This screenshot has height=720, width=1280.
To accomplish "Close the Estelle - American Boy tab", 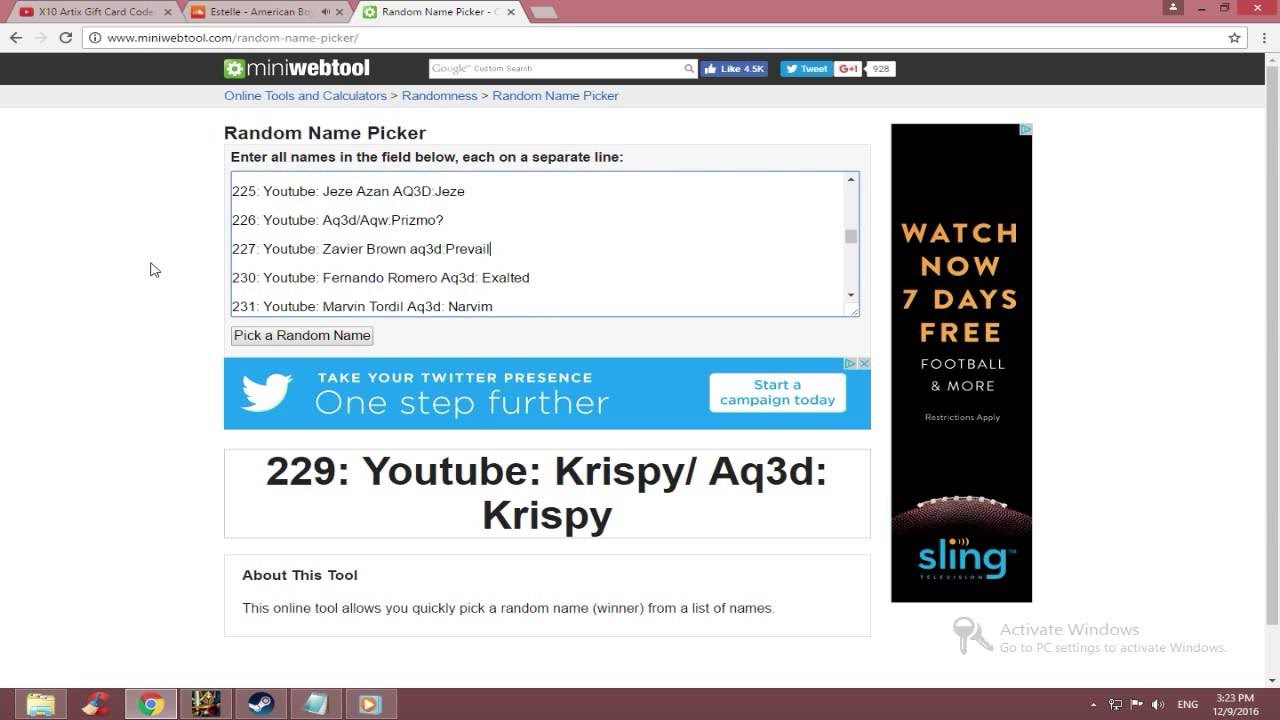I will point(340,12).
